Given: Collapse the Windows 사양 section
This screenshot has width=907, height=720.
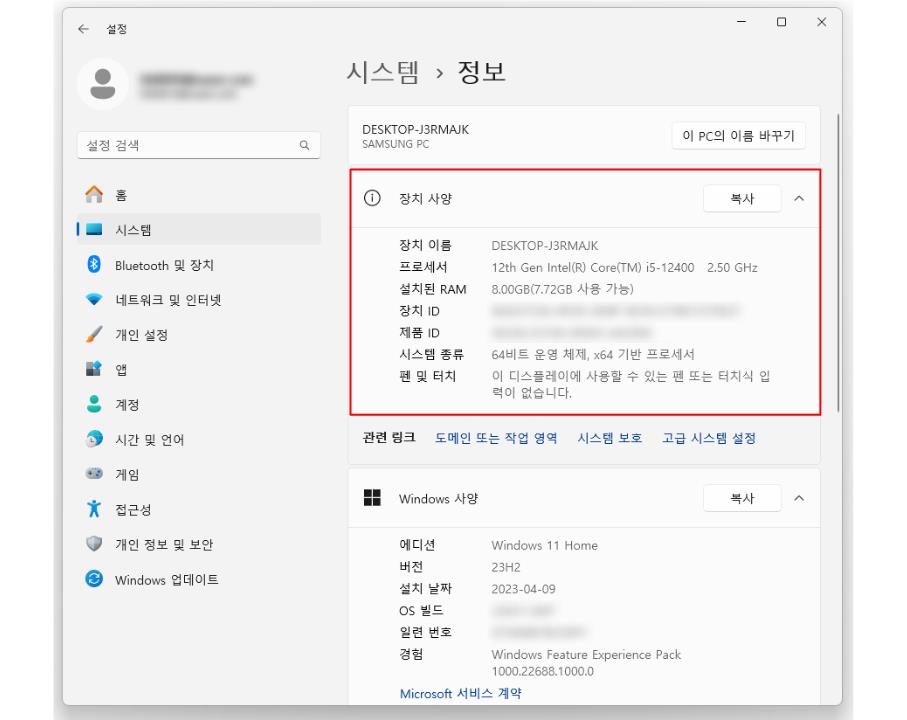Looking at the screenshot, I should point(798,498).
